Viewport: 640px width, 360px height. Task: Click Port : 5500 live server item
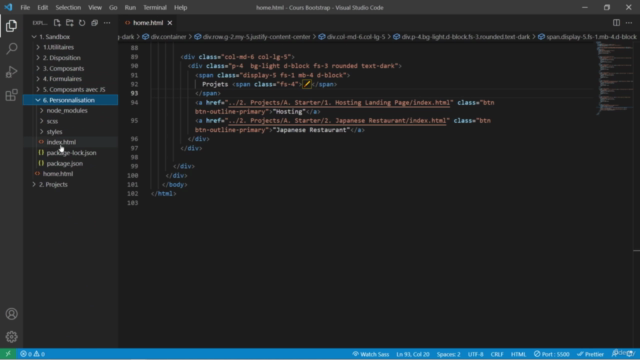pos(551,354)
